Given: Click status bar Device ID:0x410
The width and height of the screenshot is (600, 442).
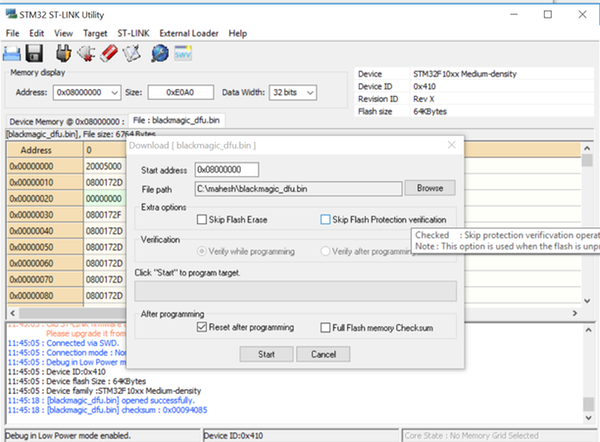Looking at the screenshot, I should [x=233, y=435].
